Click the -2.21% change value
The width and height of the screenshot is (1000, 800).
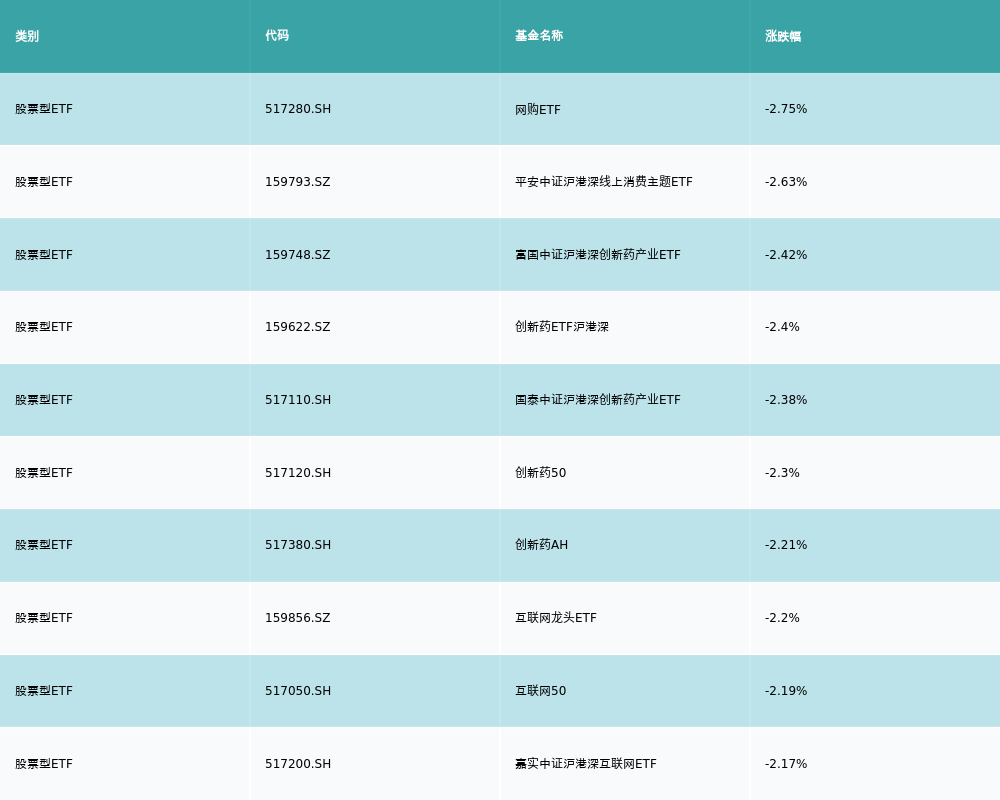[x=786, y=545]
